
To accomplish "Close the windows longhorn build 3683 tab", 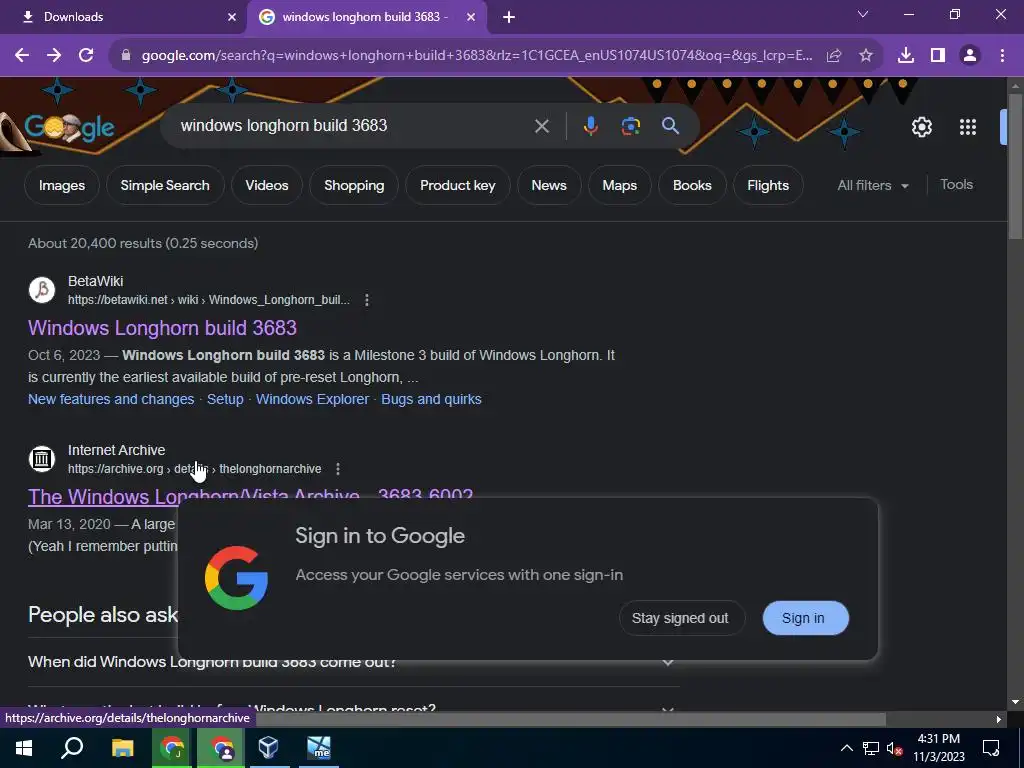I will coord(471,17).
